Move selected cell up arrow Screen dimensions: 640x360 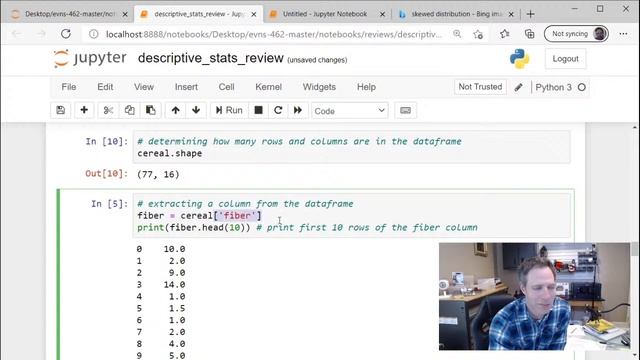coord(176,110)
